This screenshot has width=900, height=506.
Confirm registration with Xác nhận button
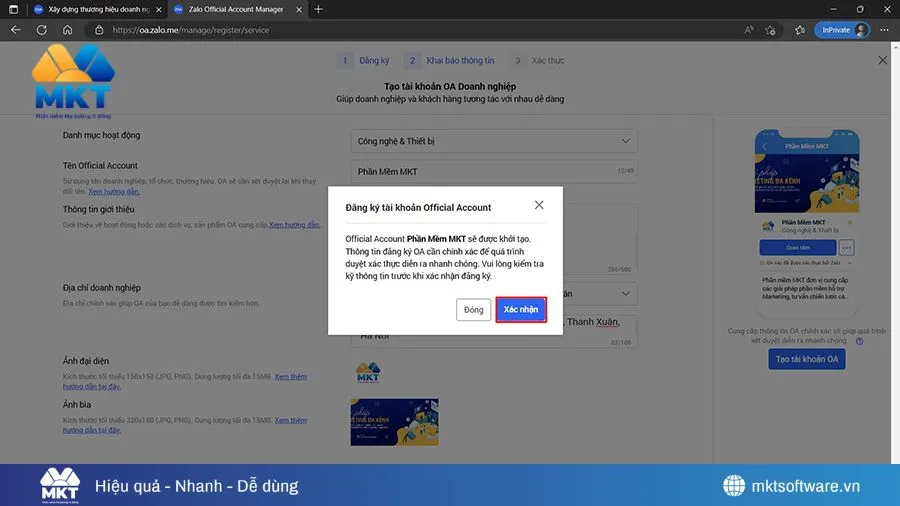tap(521, 309)
